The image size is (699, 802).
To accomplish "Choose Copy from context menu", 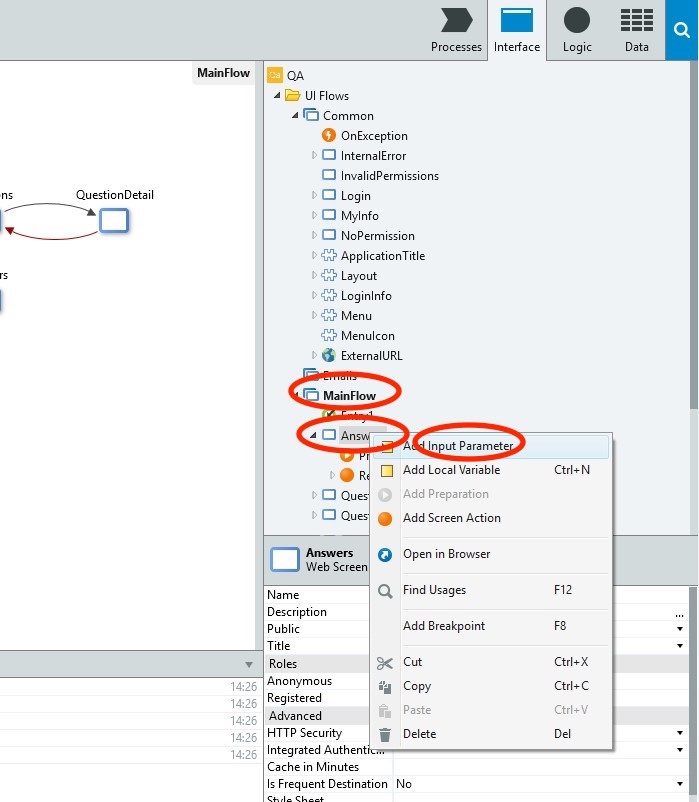I will click(491, 686).
